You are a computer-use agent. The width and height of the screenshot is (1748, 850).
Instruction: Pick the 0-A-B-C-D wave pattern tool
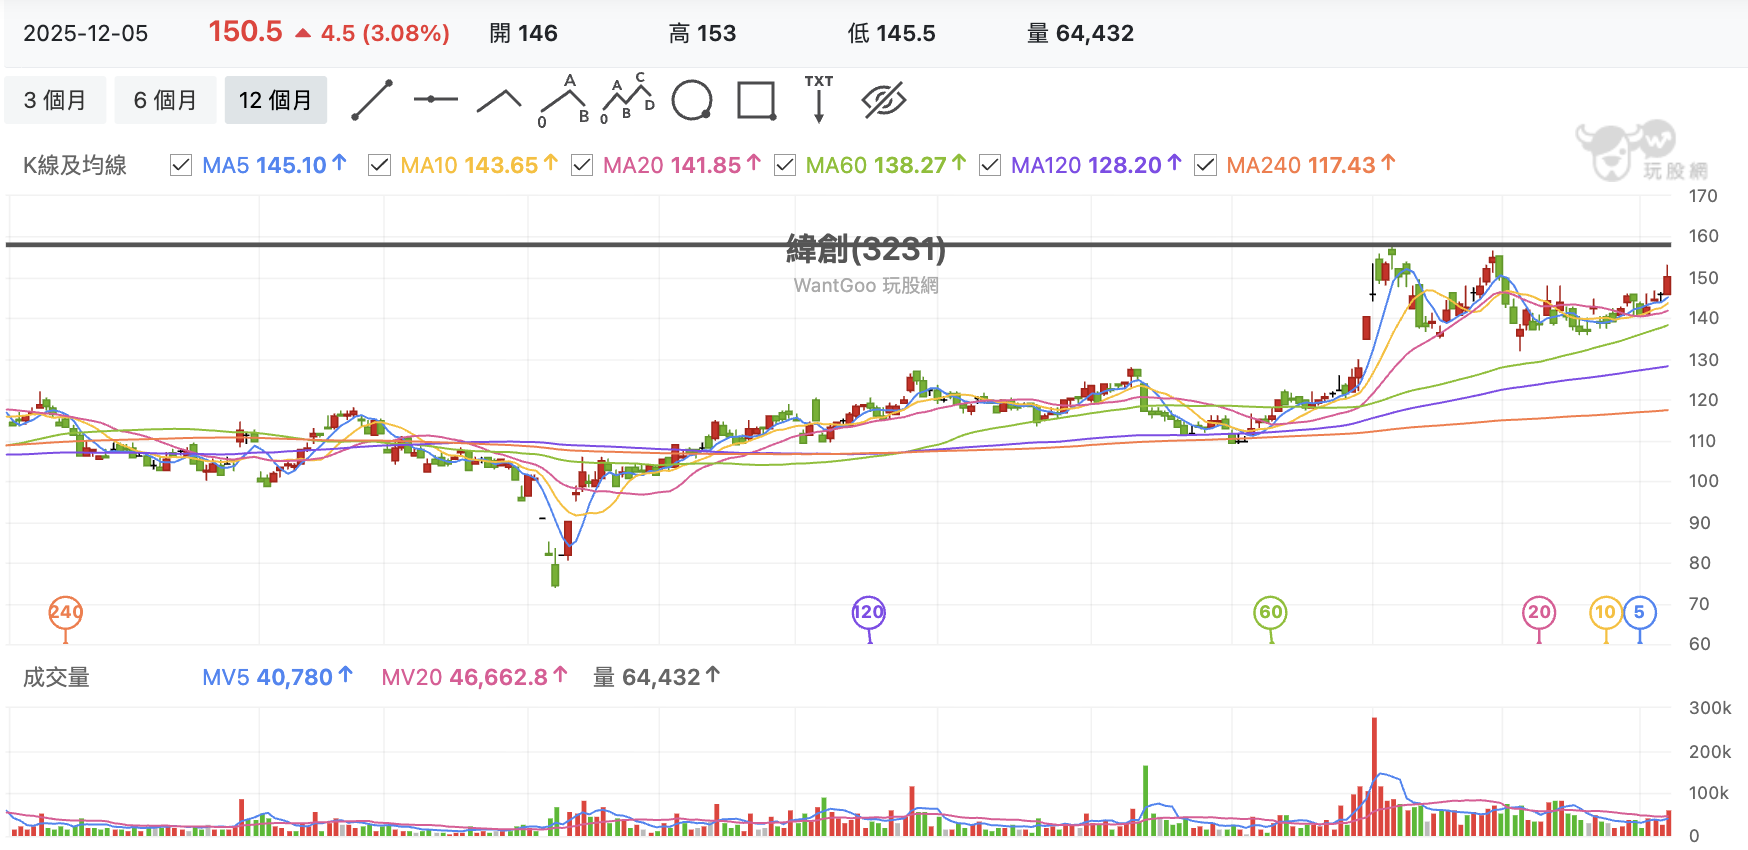(627, 99)
